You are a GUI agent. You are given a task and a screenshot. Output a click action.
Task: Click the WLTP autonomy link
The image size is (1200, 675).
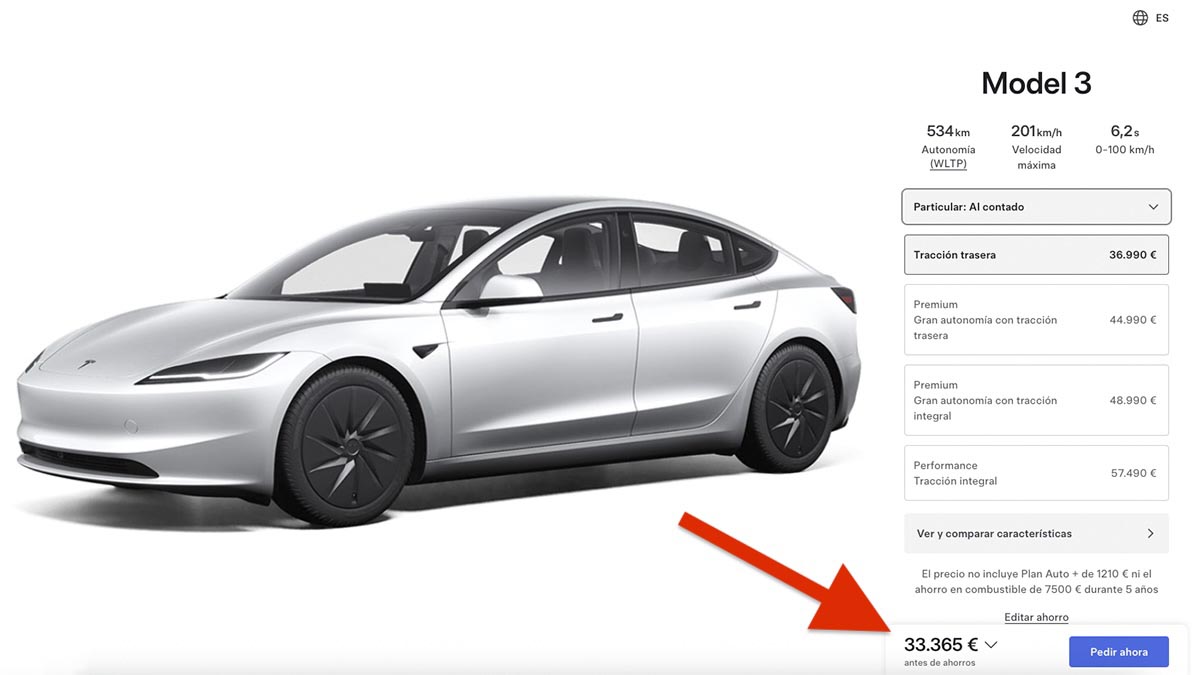(x=947, y=163)
